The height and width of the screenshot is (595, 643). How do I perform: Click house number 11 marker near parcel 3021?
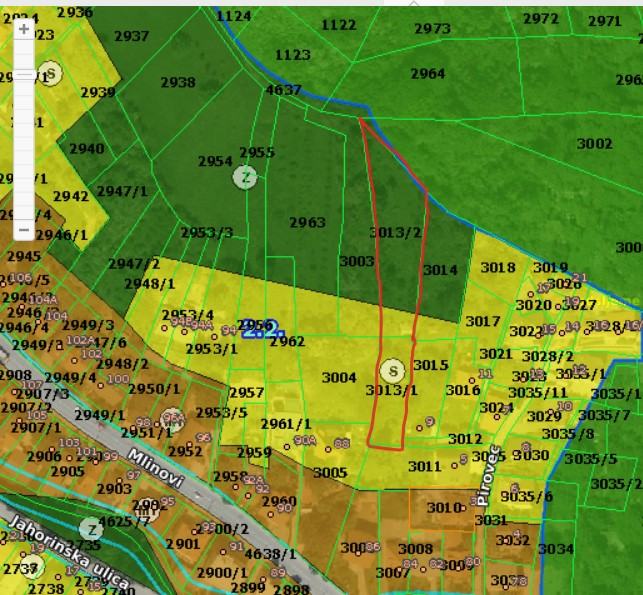coord(485,374)
